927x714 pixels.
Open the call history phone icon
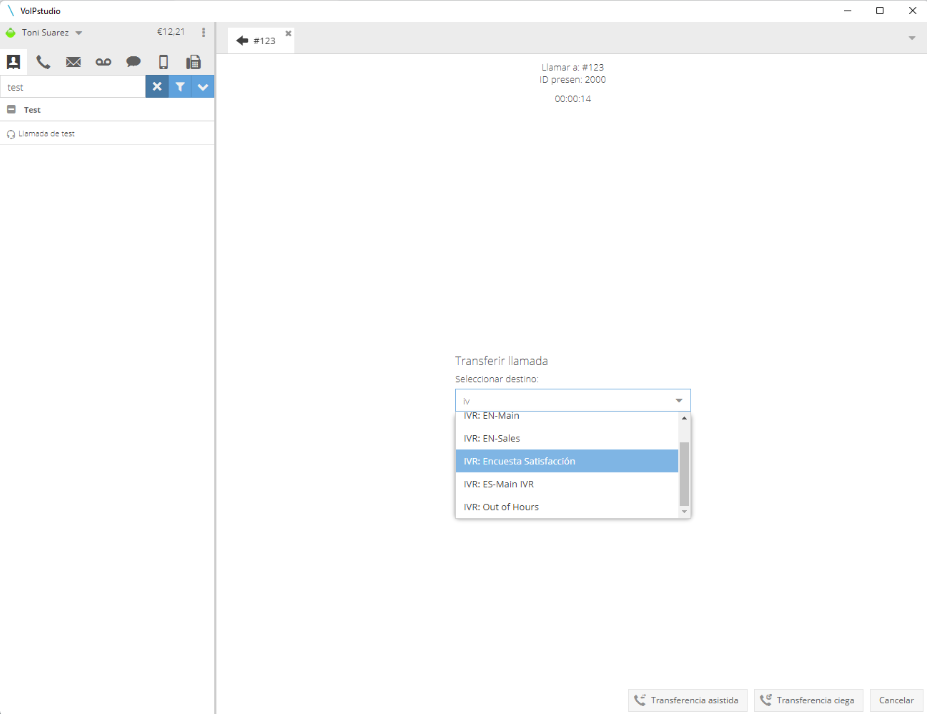[43, 62]
